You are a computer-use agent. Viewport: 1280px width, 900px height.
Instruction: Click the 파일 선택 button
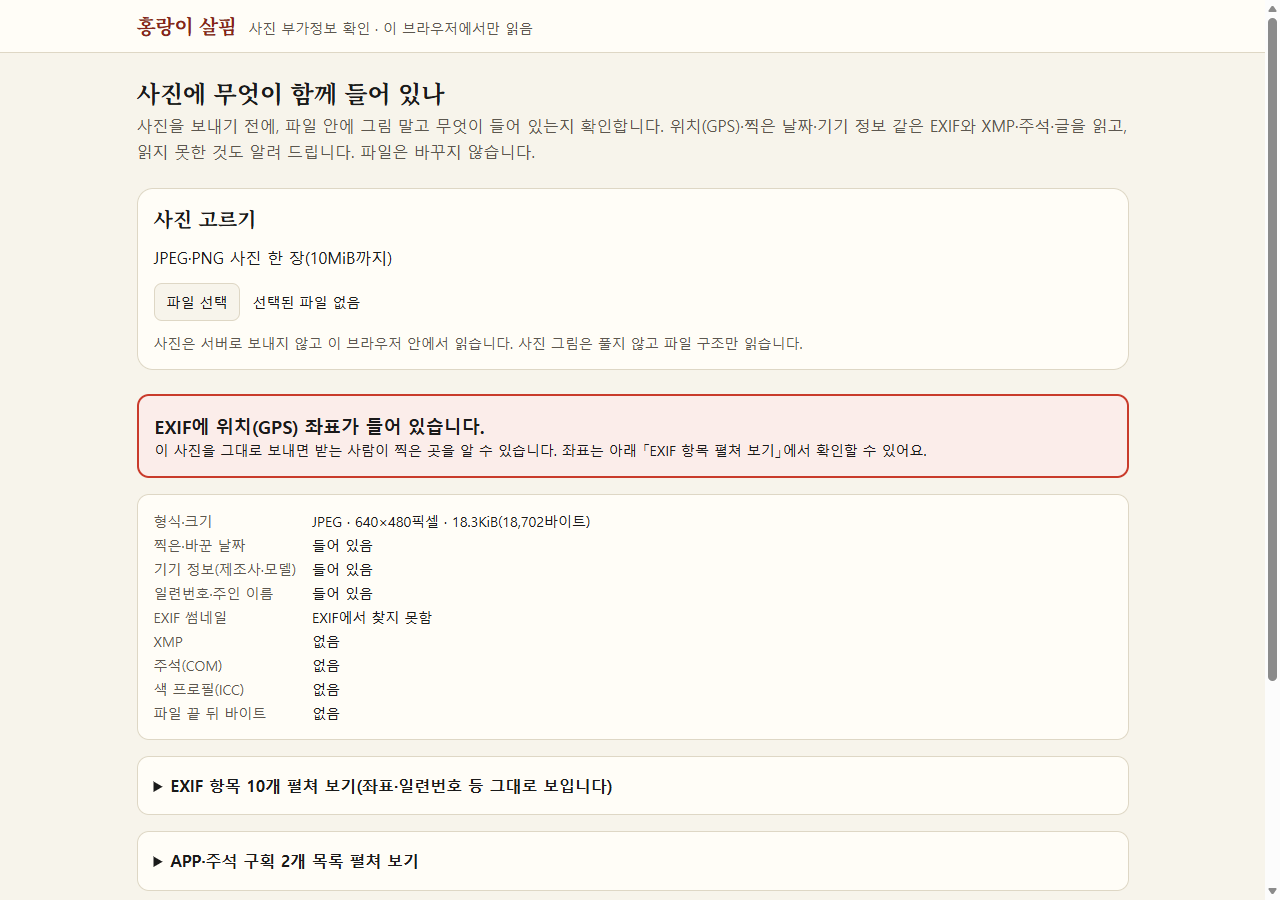click(197, 302)
